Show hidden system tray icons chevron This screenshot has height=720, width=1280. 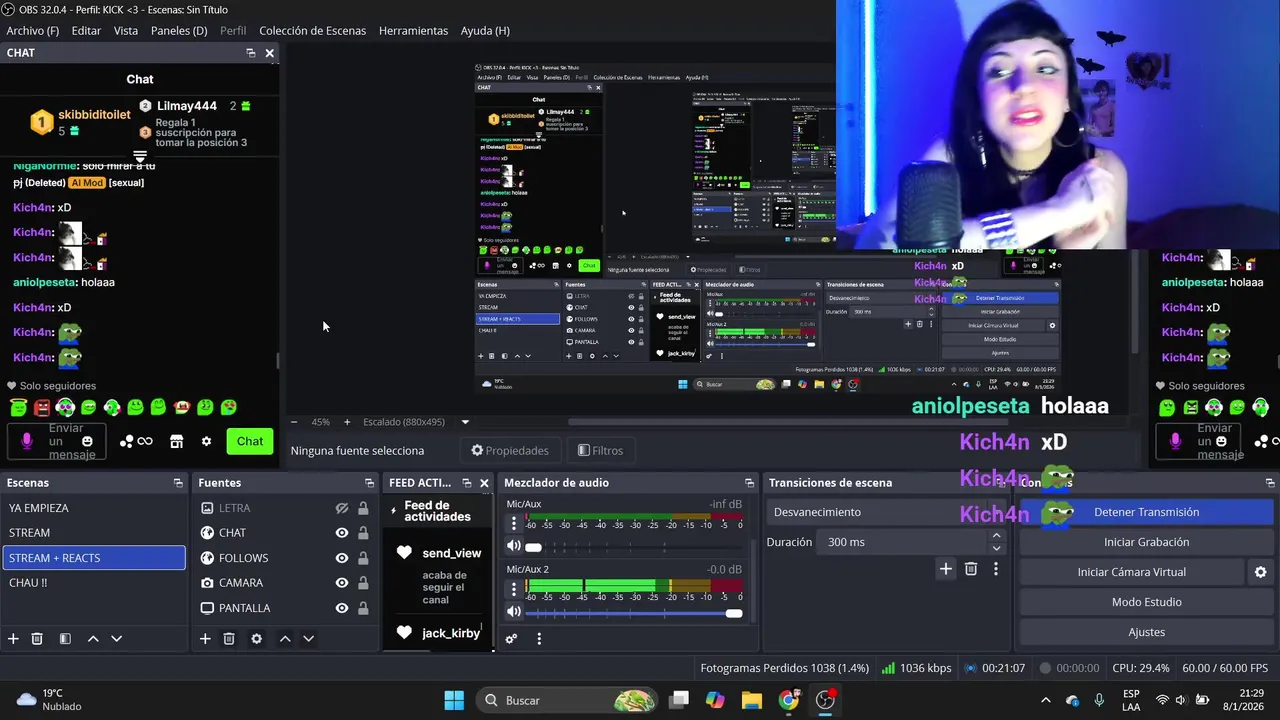click(x=1046, y=700)
